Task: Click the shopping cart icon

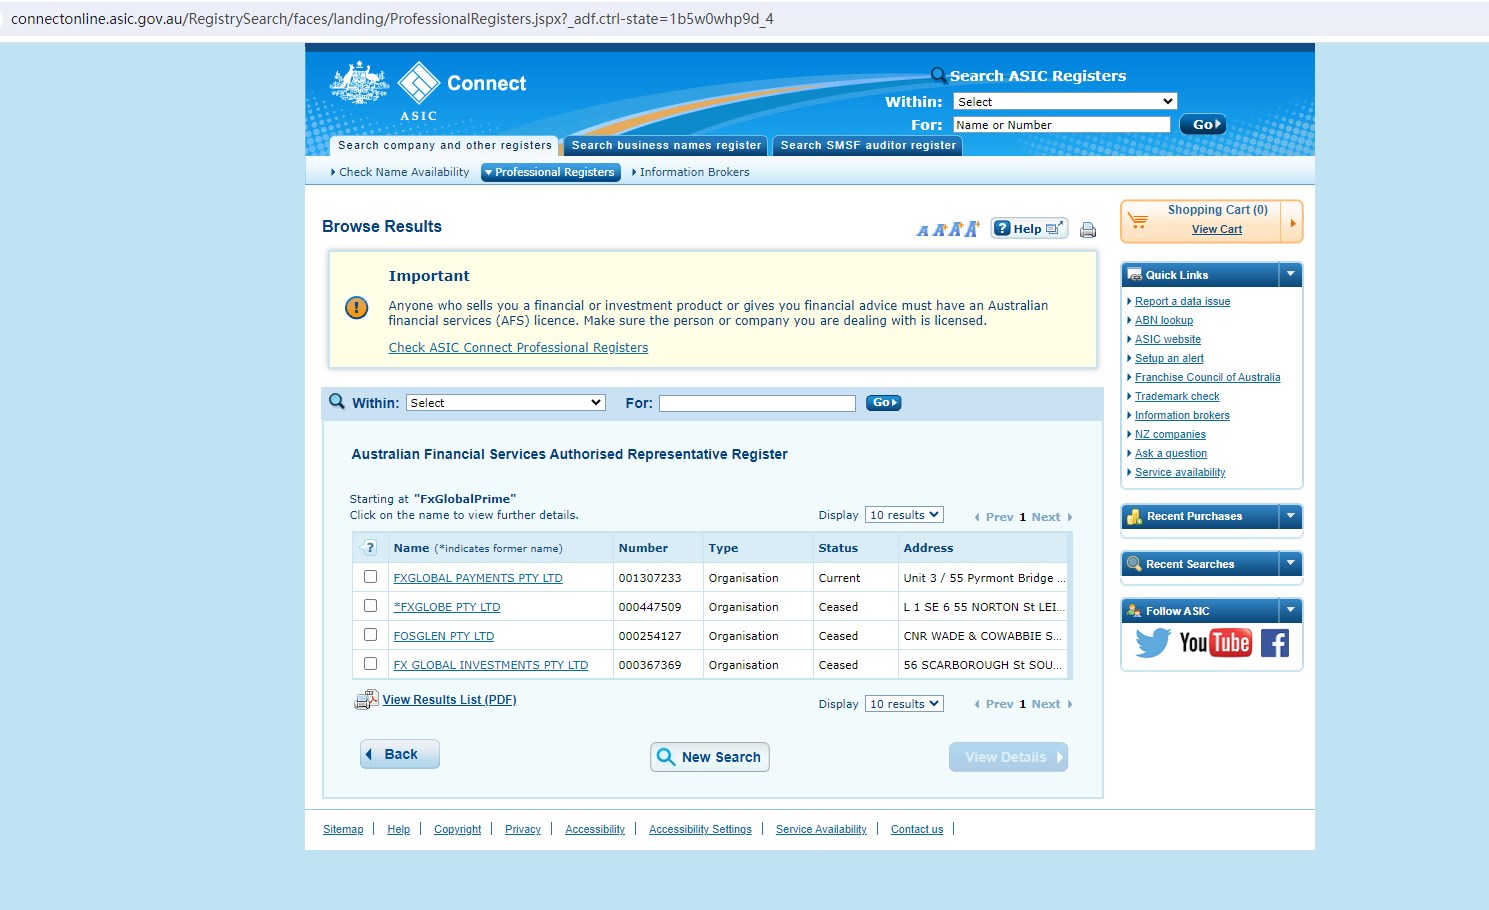Action: [x=1138, y=219]
